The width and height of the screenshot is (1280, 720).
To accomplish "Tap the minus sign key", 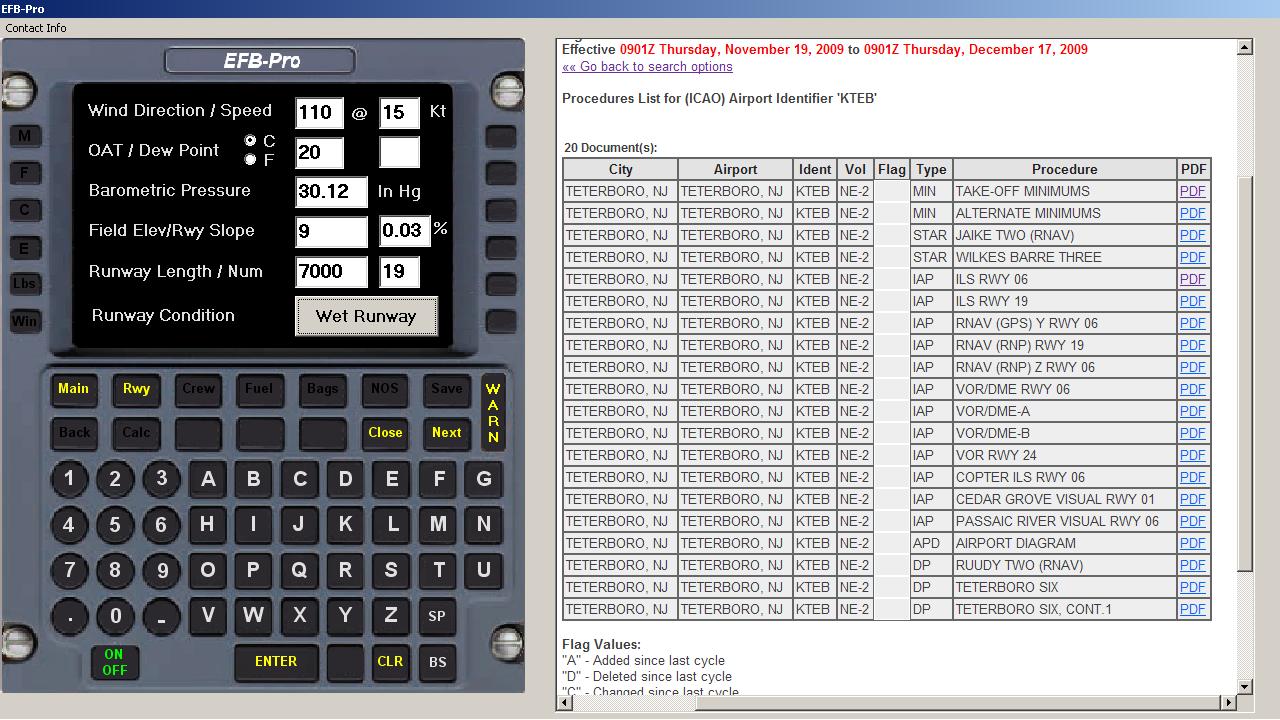I will pyautogui.click(x=161, y=616).
